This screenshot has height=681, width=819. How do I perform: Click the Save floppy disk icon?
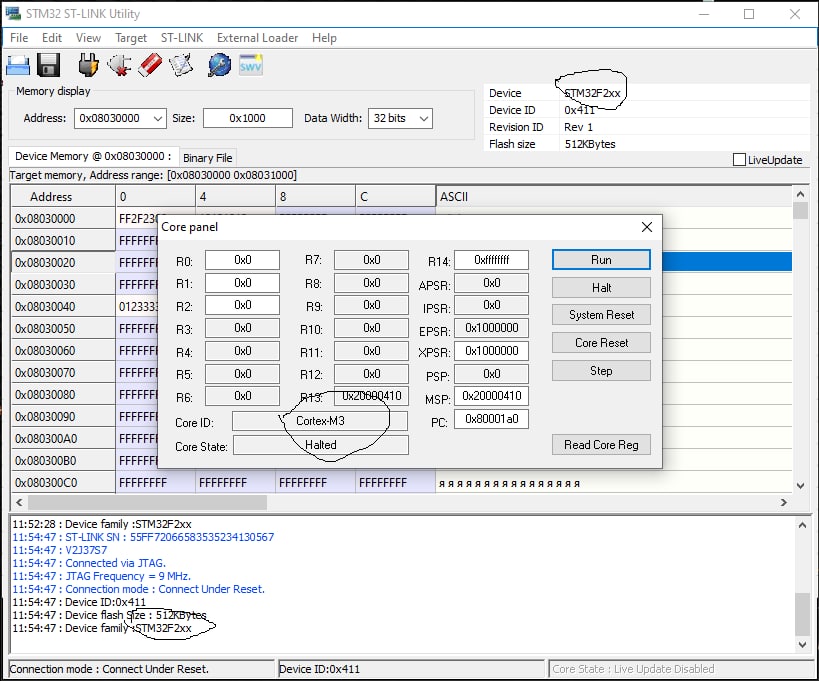(x=48, y=65)
